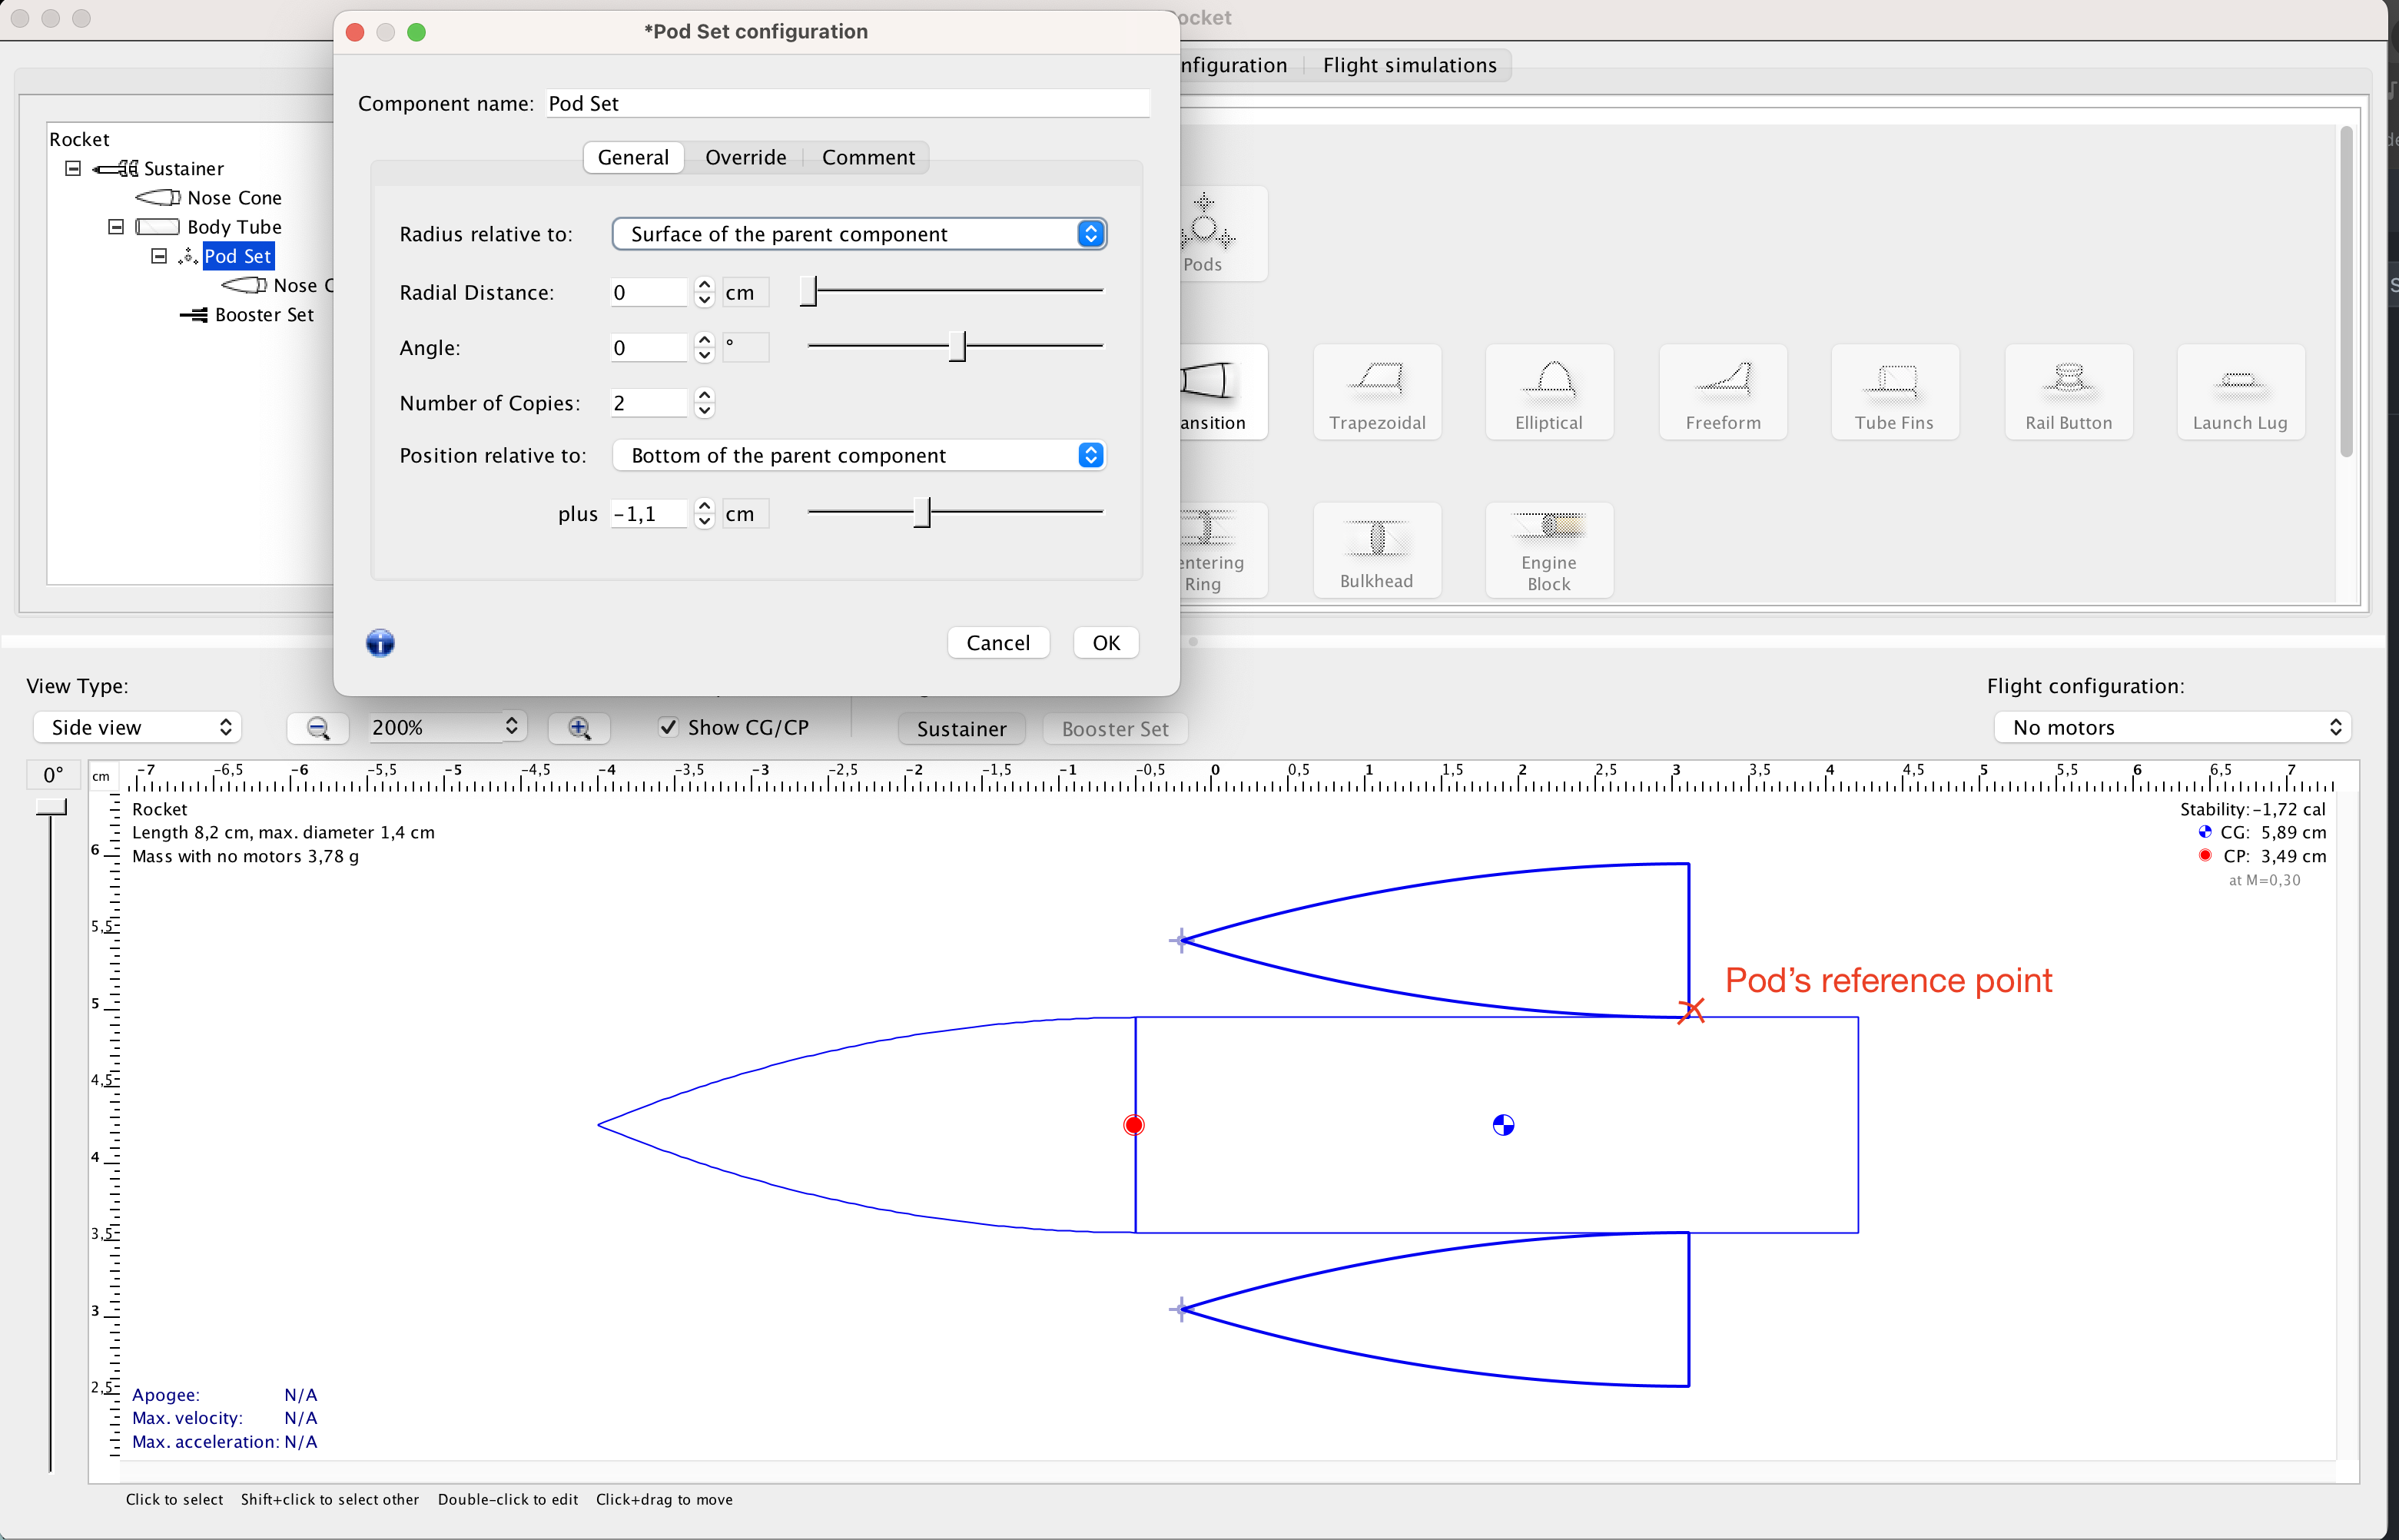
Task: Add a Launch Lug component
Action: [2239, 393]
